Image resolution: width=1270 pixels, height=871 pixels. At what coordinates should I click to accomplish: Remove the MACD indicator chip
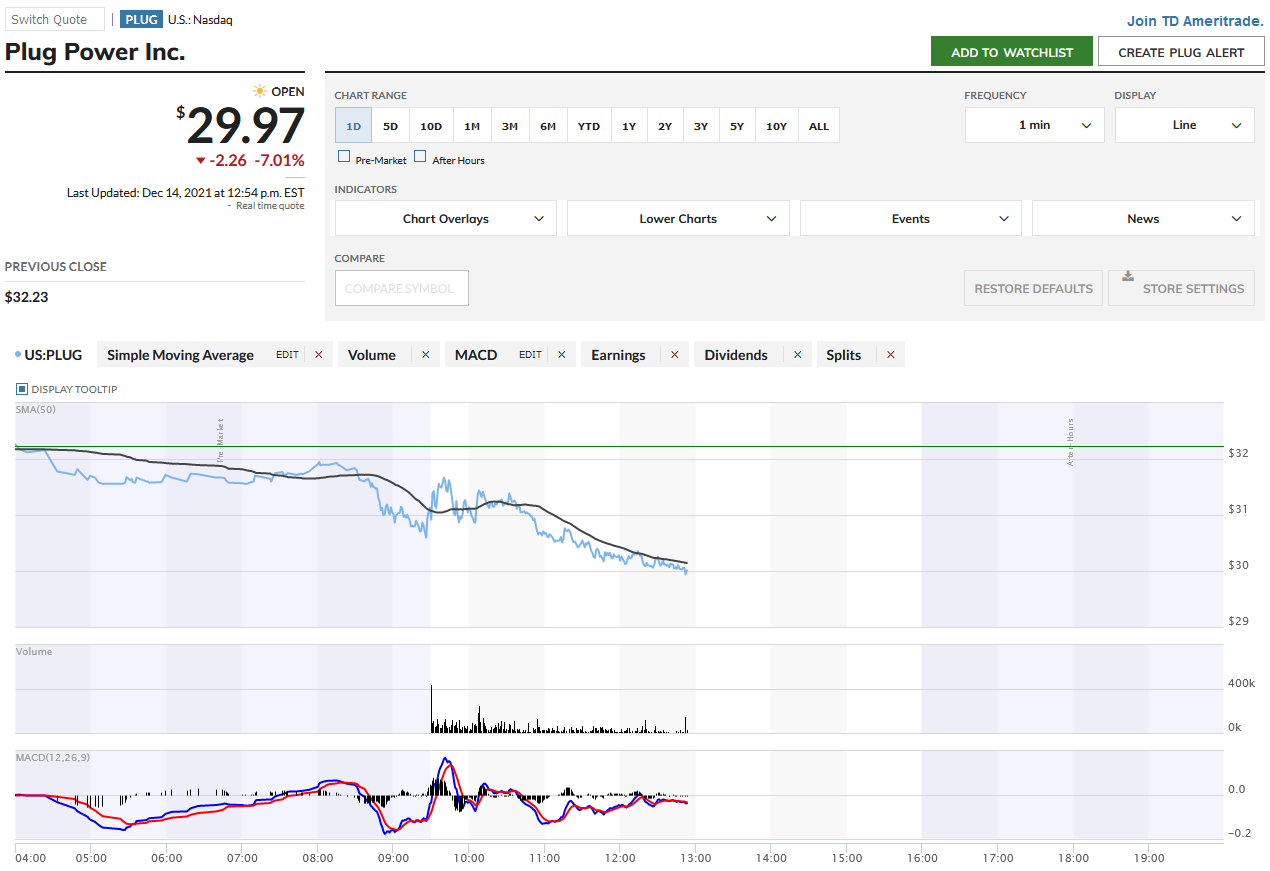pos(561,355)
